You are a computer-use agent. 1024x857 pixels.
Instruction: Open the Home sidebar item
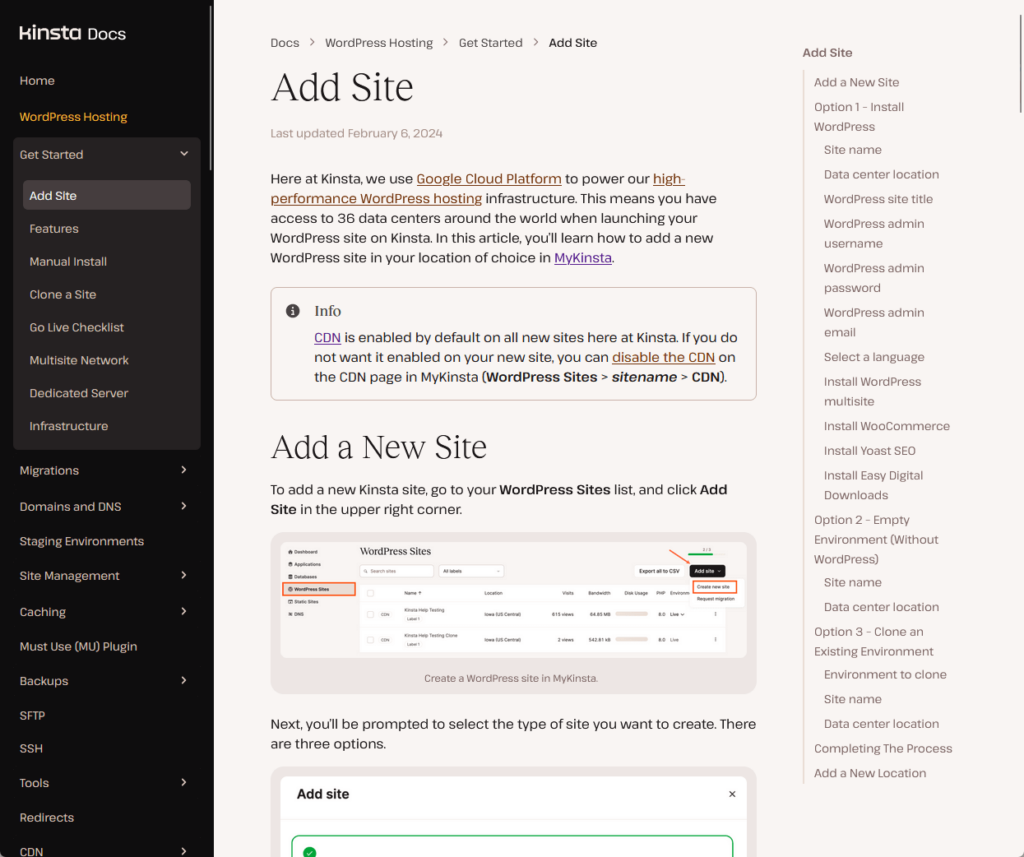click(x=37, y=81)
